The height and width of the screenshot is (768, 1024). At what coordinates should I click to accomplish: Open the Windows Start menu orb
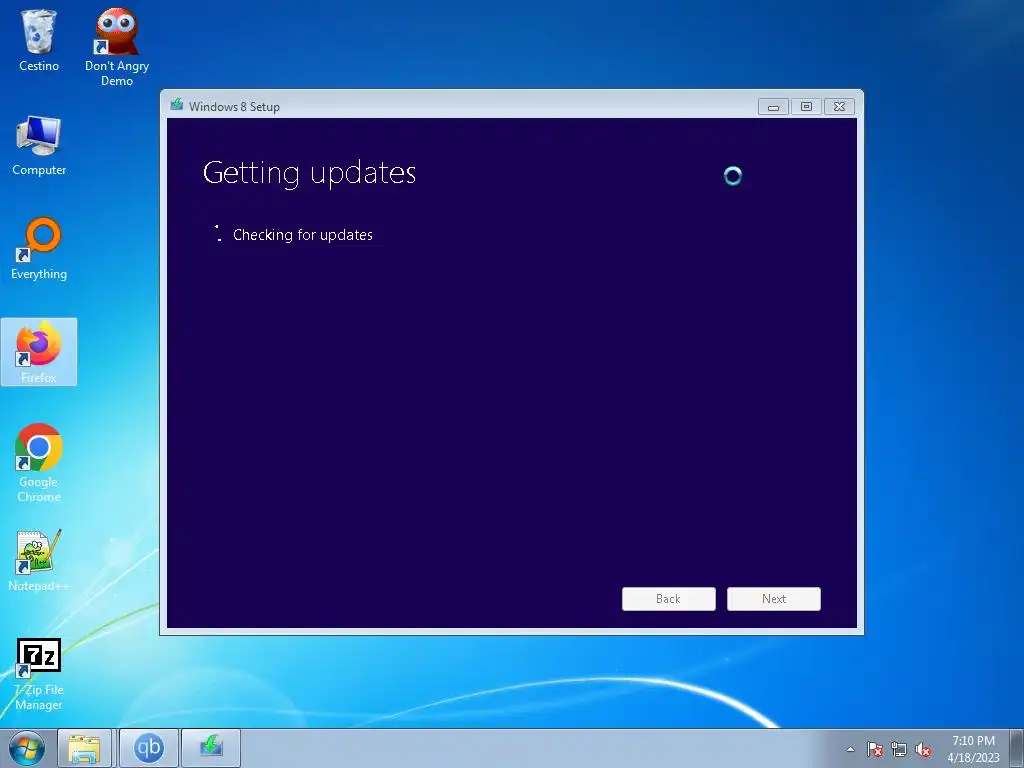[x=27, y=748]
